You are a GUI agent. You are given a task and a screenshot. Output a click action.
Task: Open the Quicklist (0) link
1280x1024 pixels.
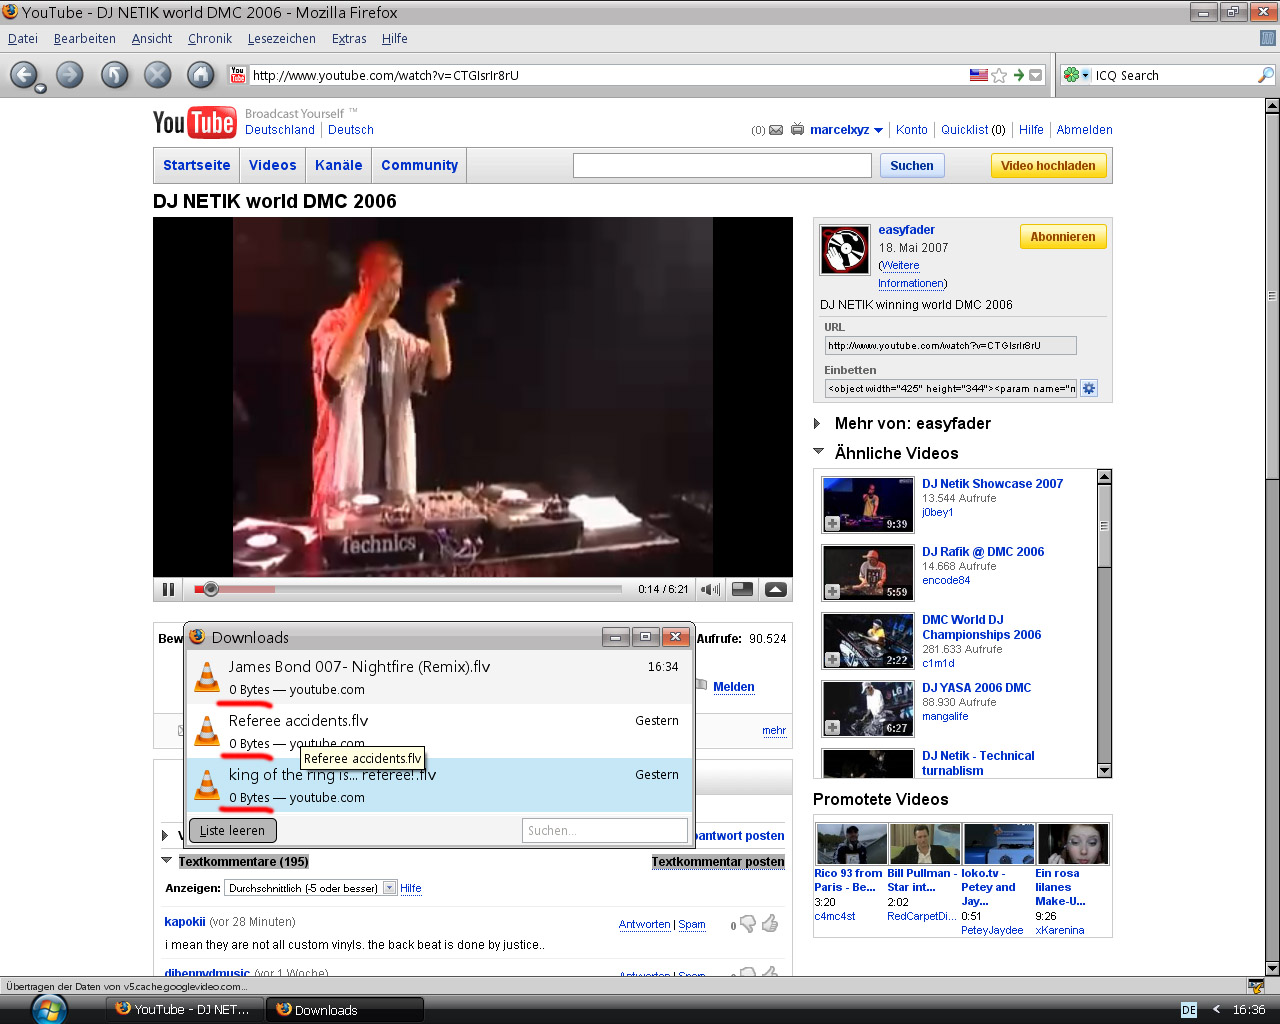[x=973, y=130]
